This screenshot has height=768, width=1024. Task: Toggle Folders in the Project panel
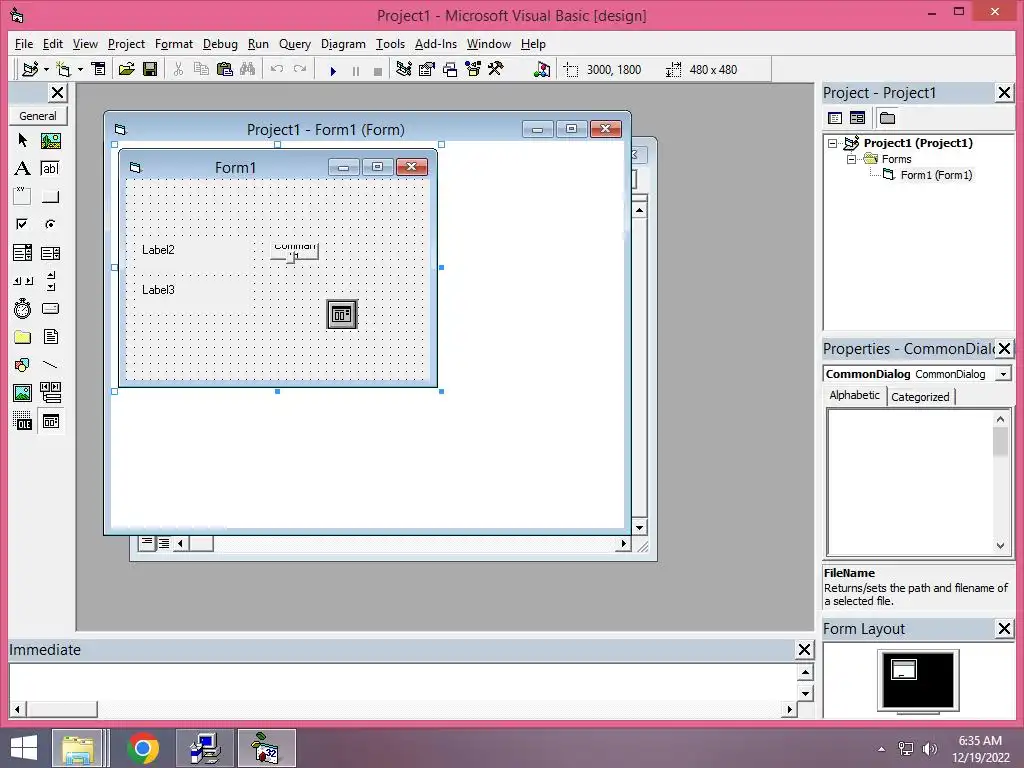tap(888, 118)
